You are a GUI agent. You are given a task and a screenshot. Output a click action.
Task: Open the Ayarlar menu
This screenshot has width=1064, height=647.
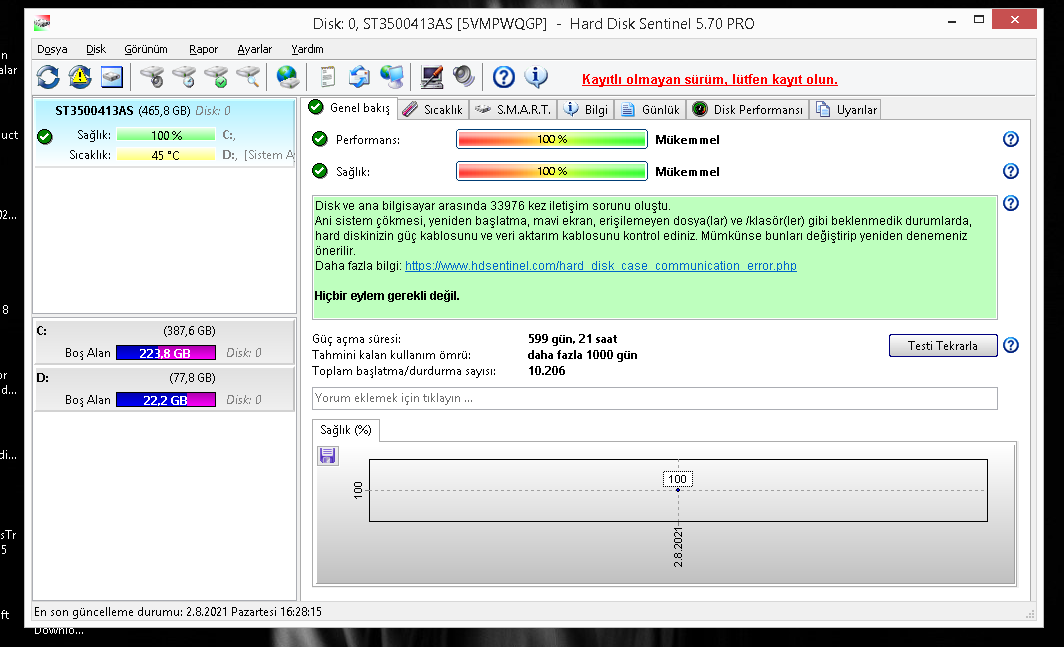click(254, 49)
